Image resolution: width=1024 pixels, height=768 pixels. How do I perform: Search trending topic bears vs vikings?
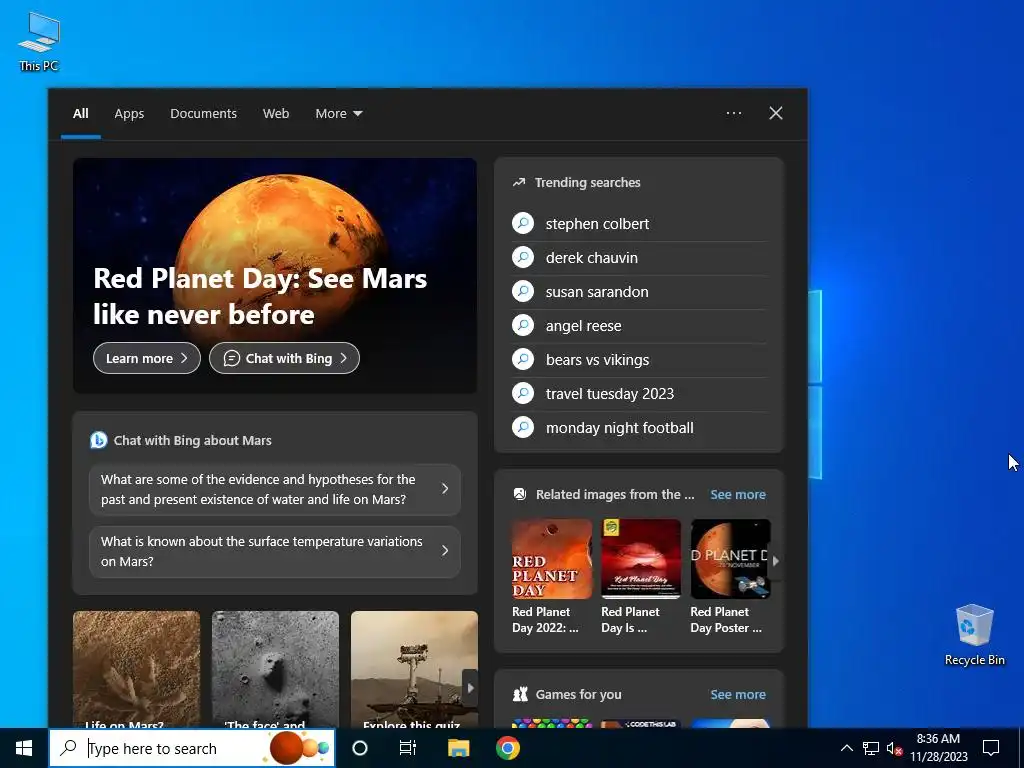(x=639, y=360)
